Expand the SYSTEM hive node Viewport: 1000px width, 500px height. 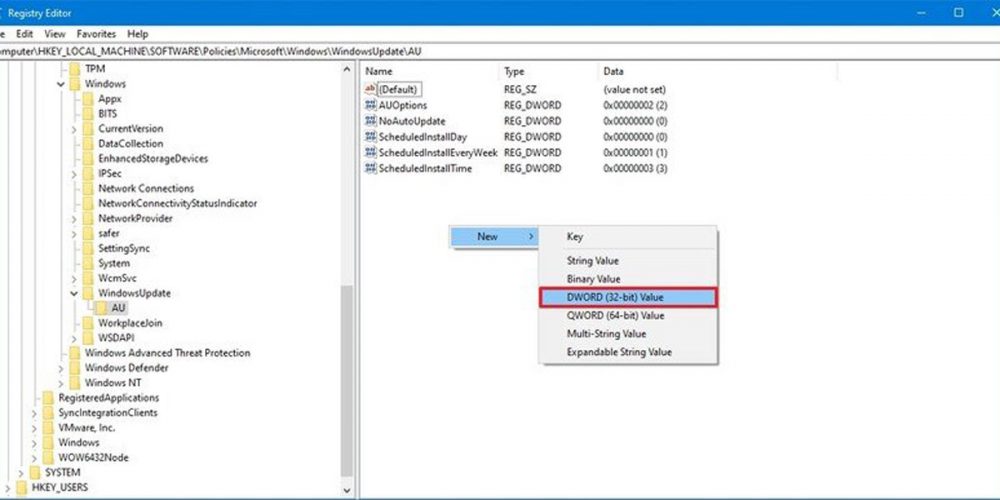pos(21,472)
